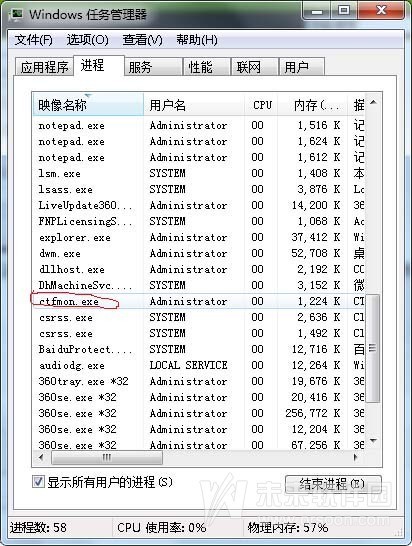
Task: Select the lsm.exe process
Action: click(x=199, y=173)
